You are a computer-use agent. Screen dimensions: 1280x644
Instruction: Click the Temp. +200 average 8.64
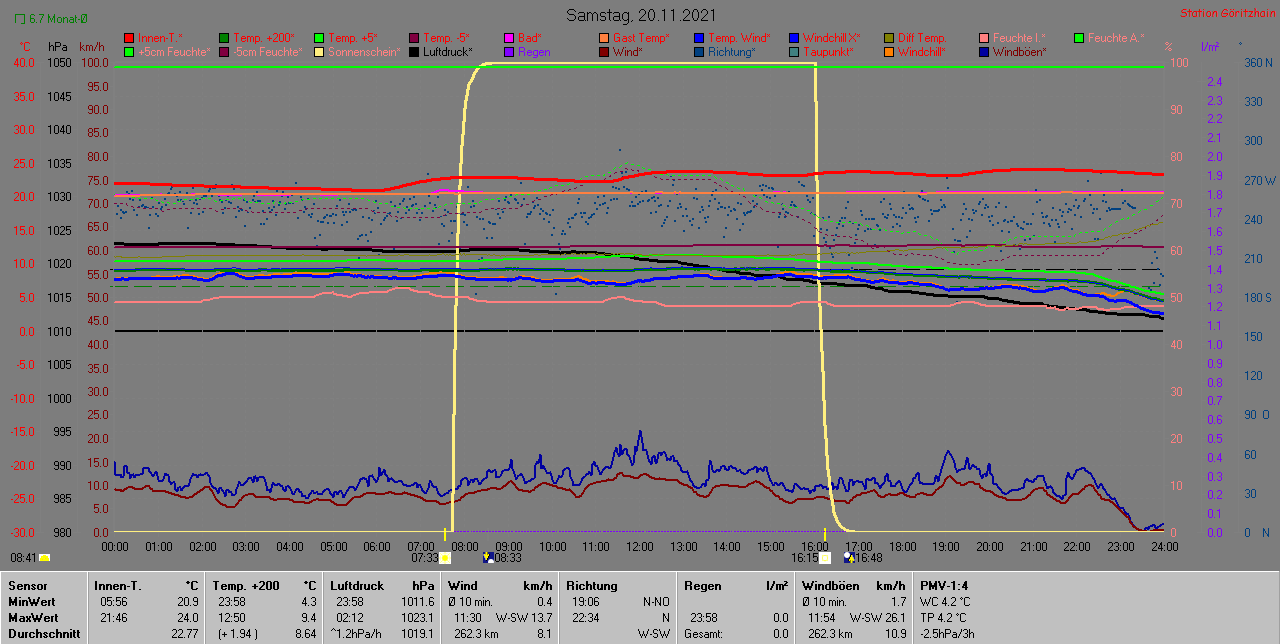click(x=304, y=634)
